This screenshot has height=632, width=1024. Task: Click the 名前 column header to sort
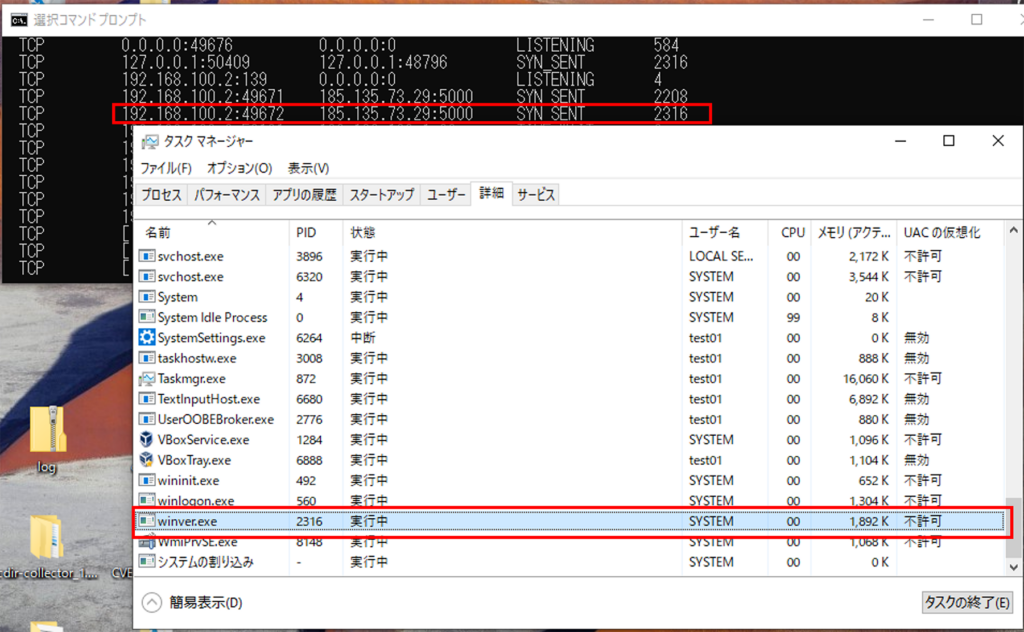coord(160,231)
